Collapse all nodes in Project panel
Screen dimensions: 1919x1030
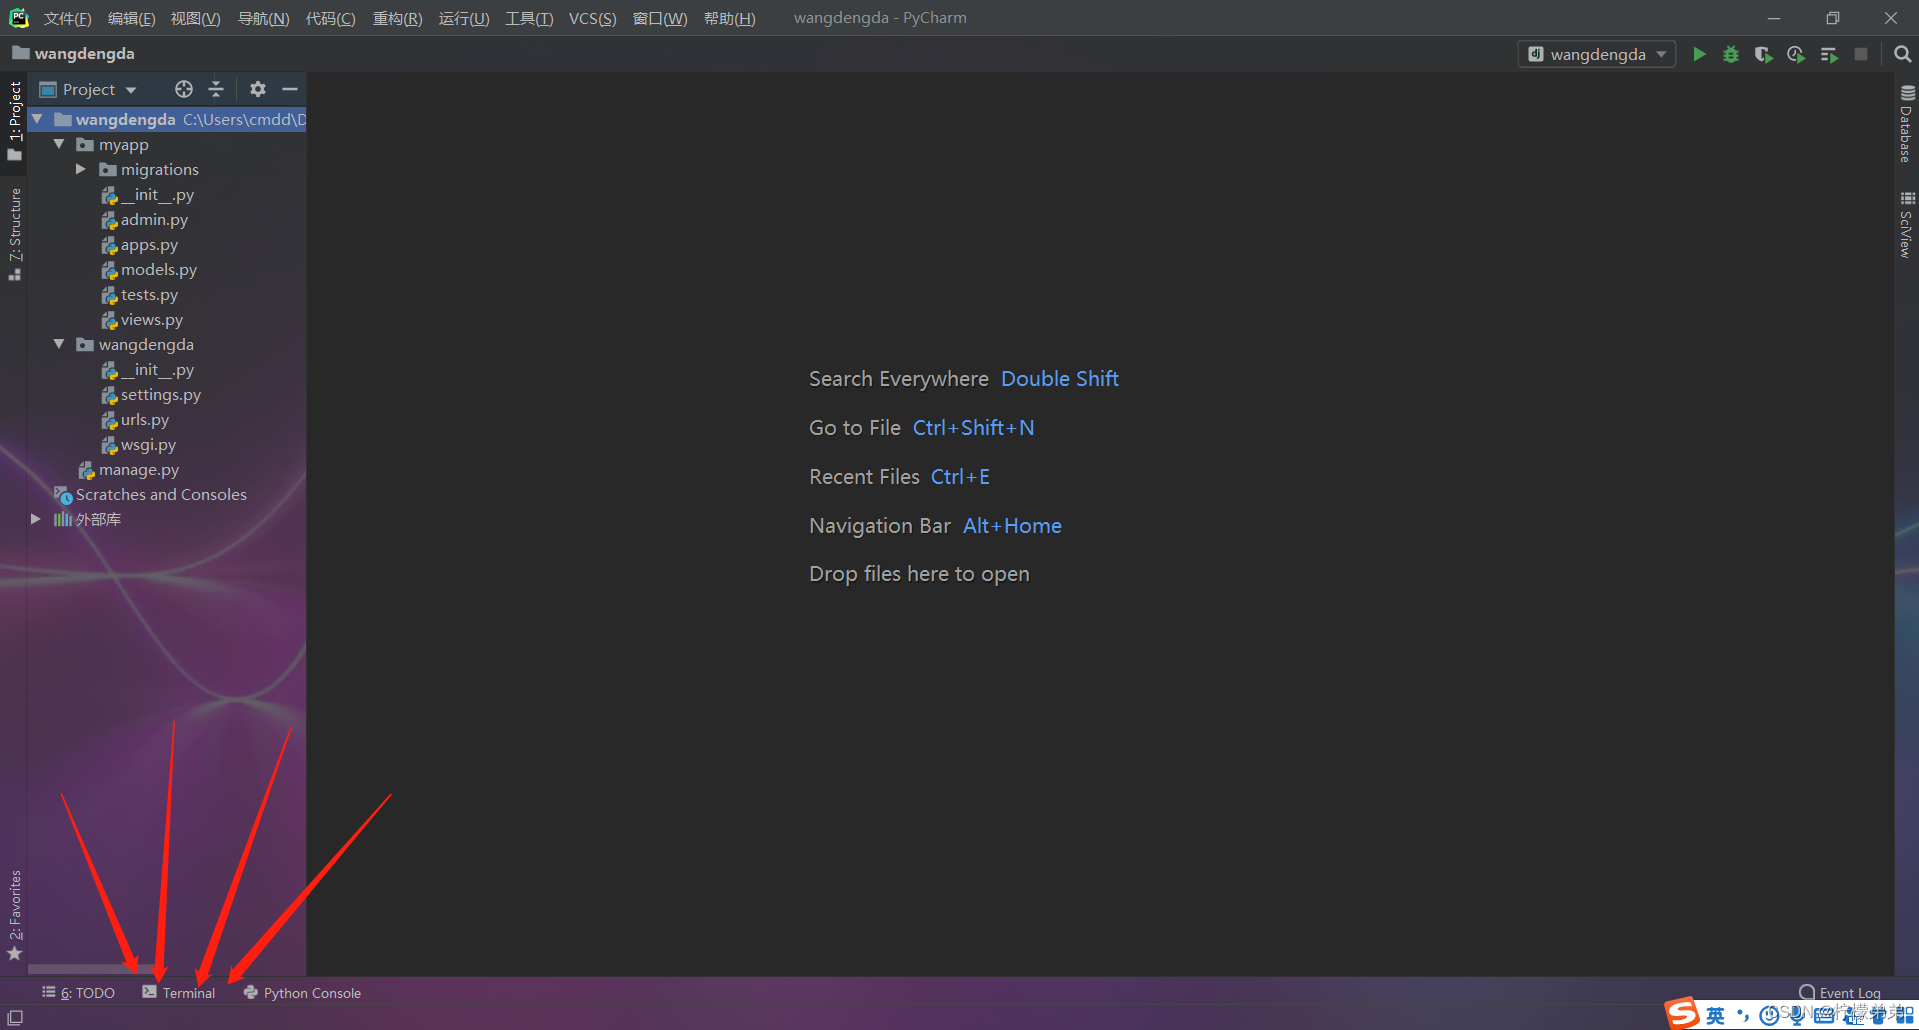pos(216,89)
